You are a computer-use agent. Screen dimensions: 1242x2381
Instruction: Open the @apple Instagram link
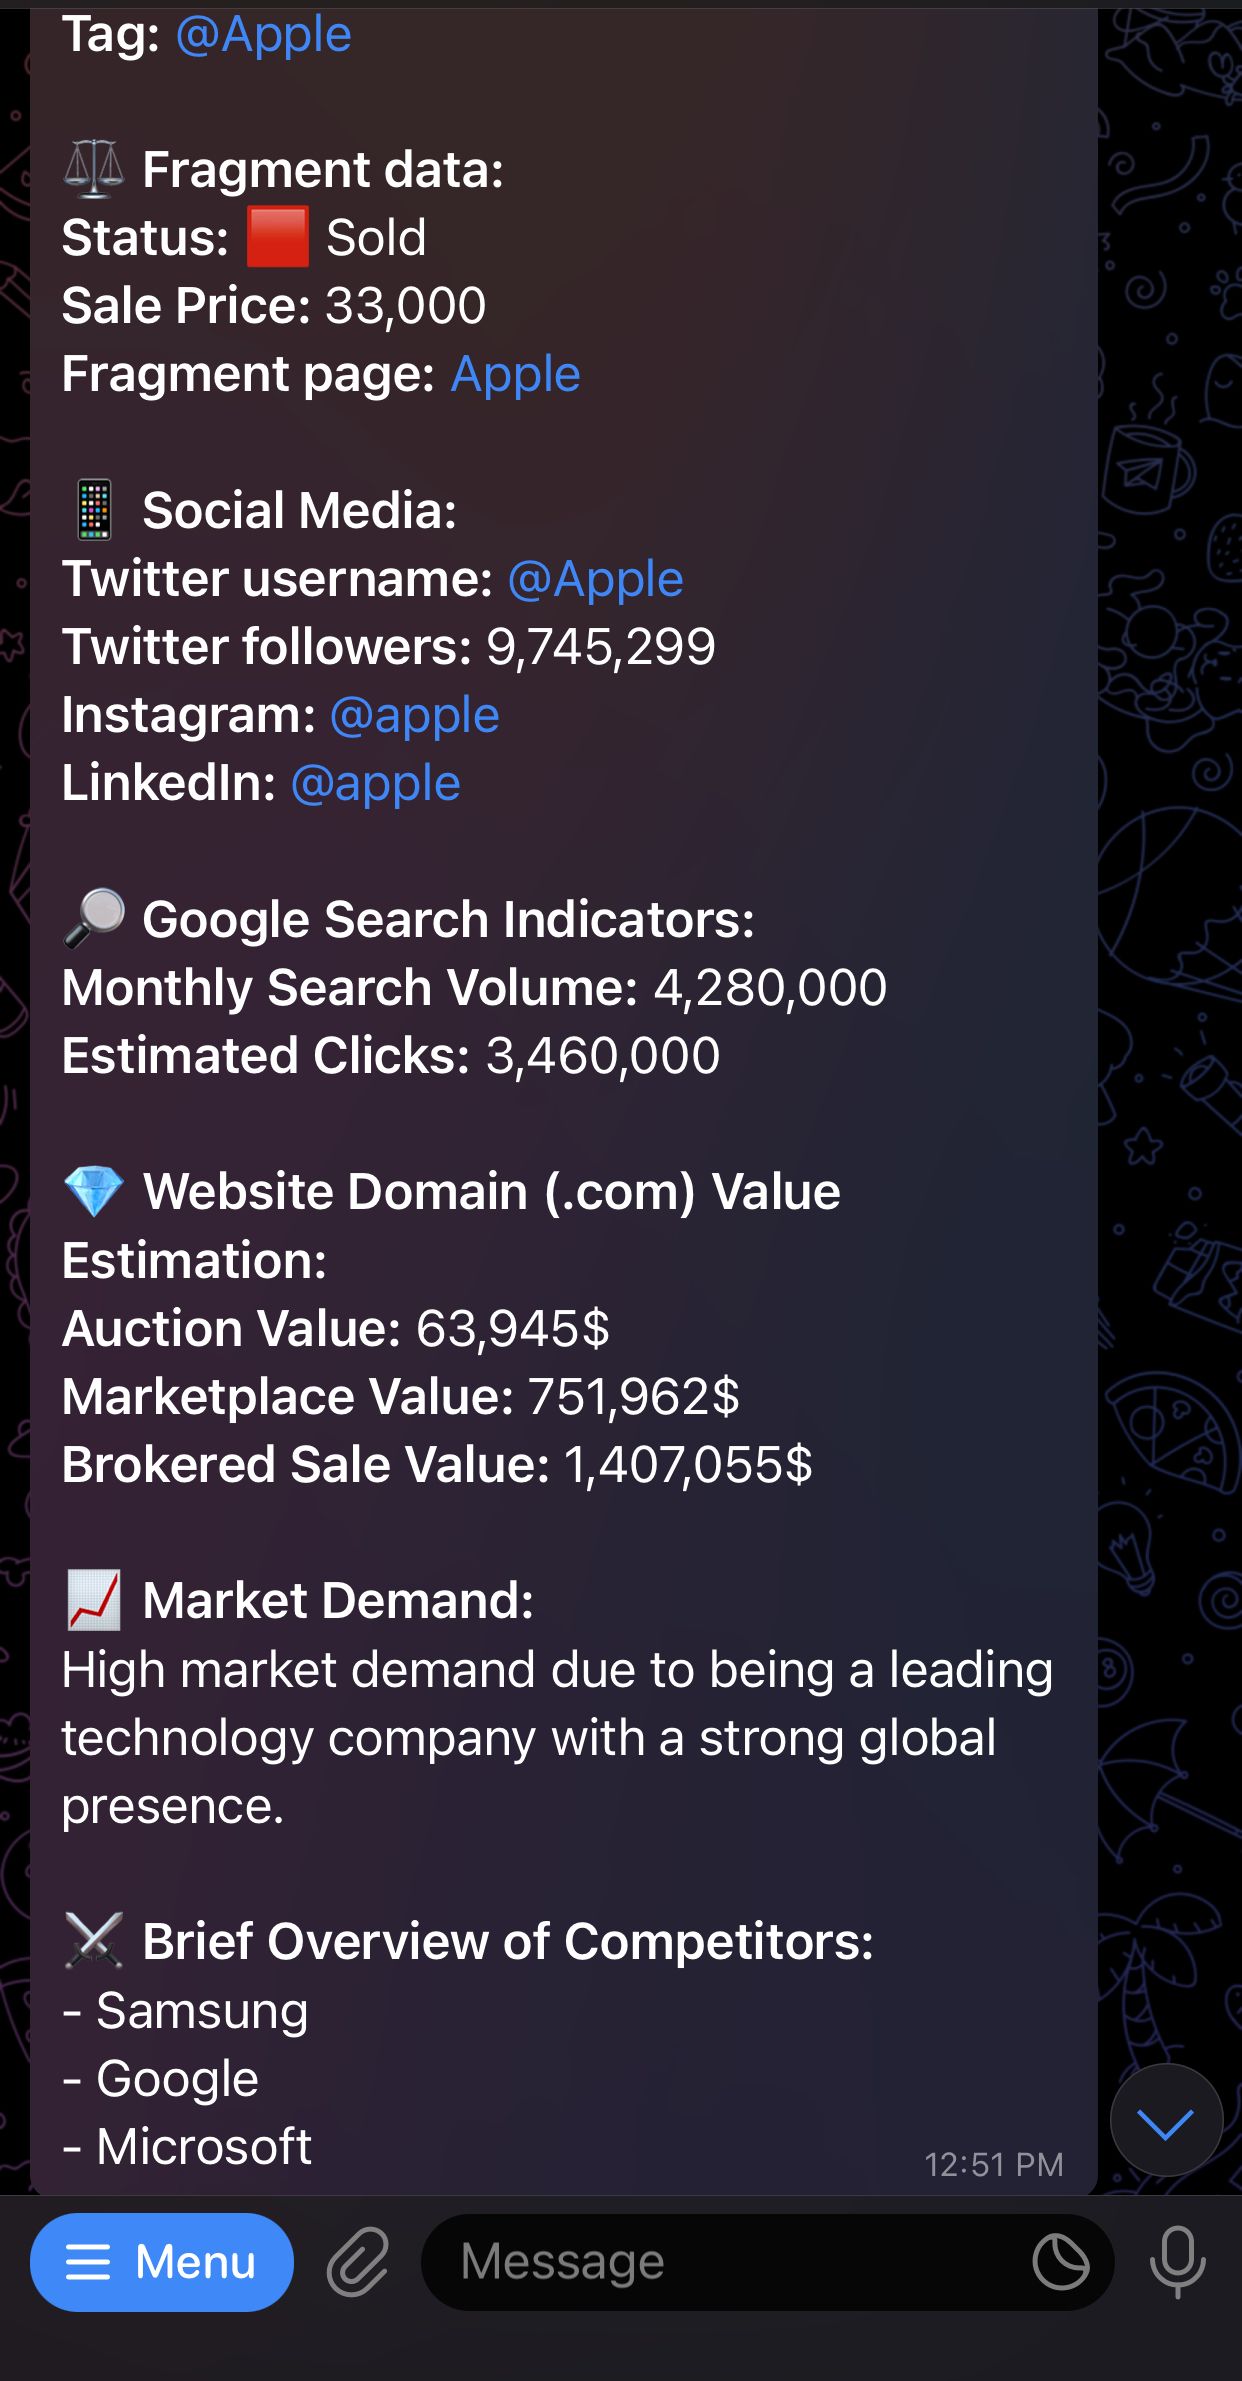[x=414, y=713]
